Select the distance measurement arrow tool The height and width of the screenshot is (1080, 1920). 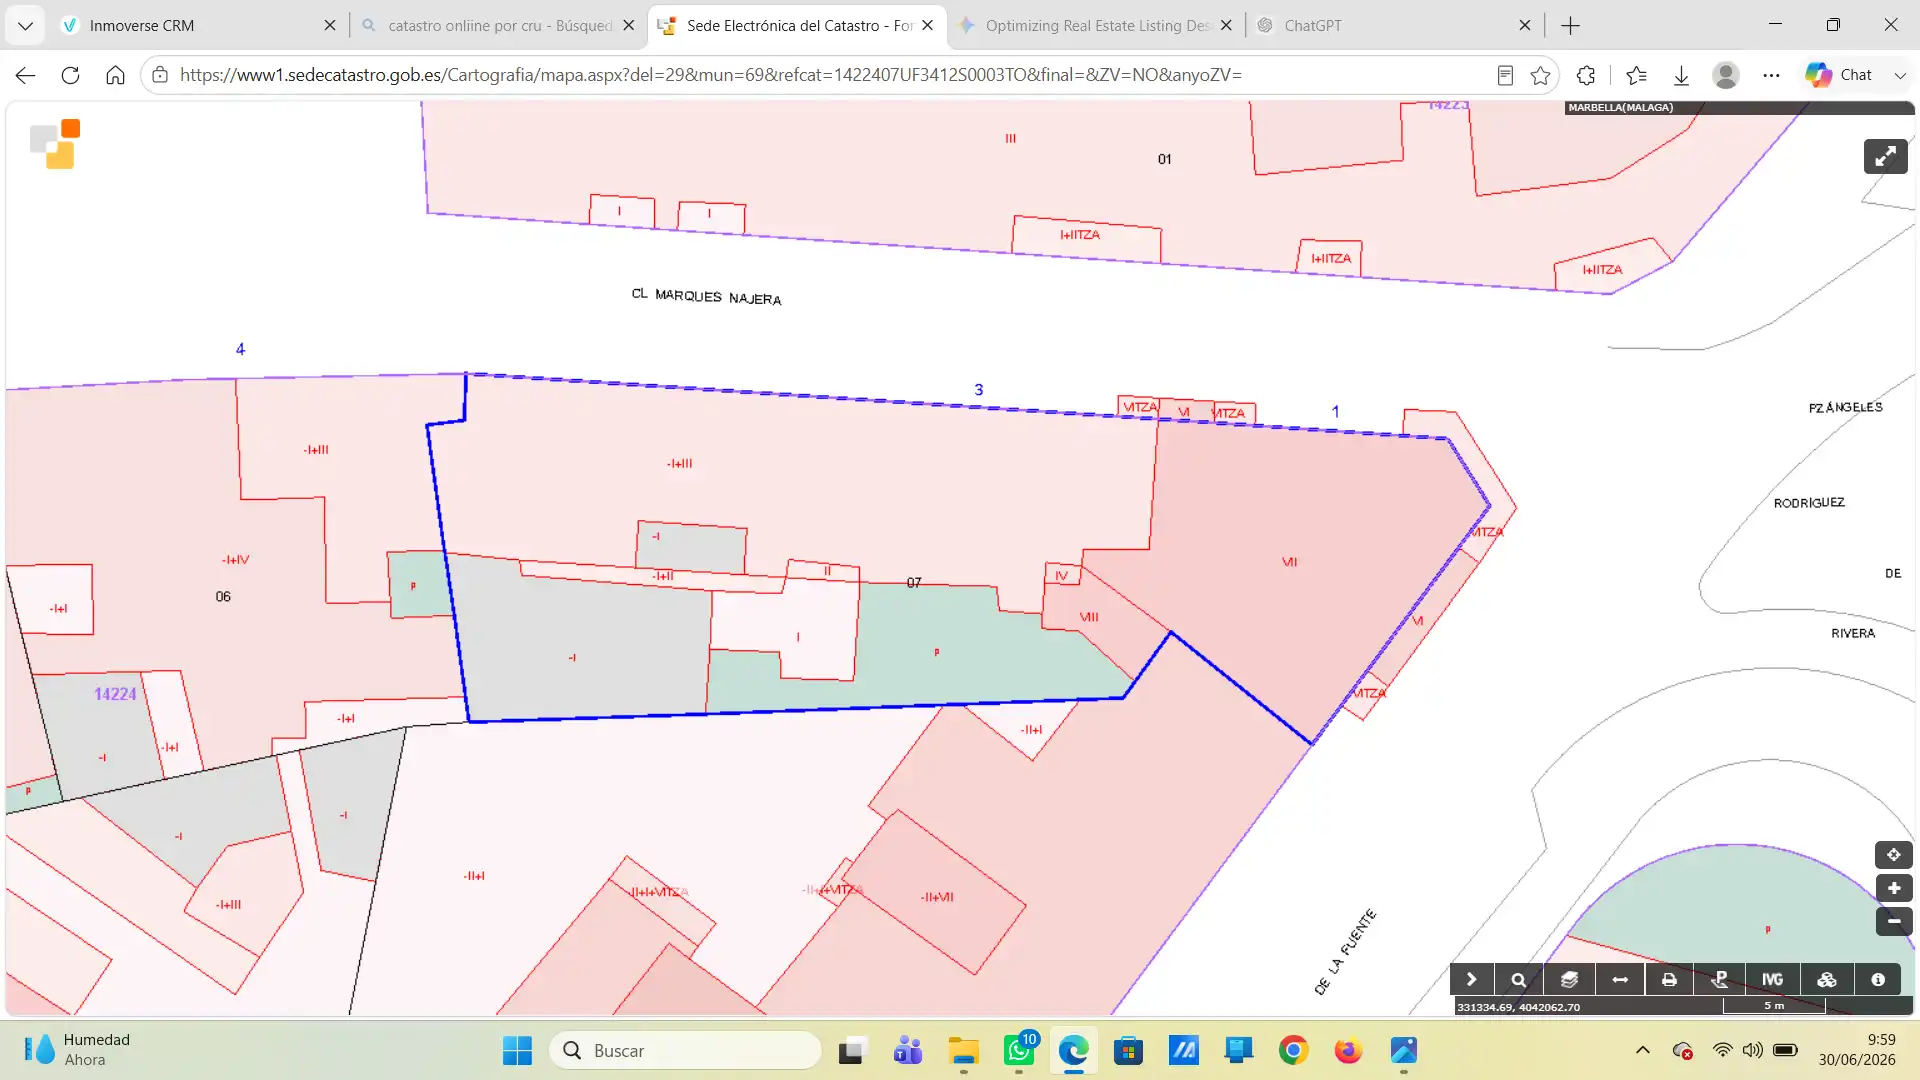click(x=1620, y=980)
